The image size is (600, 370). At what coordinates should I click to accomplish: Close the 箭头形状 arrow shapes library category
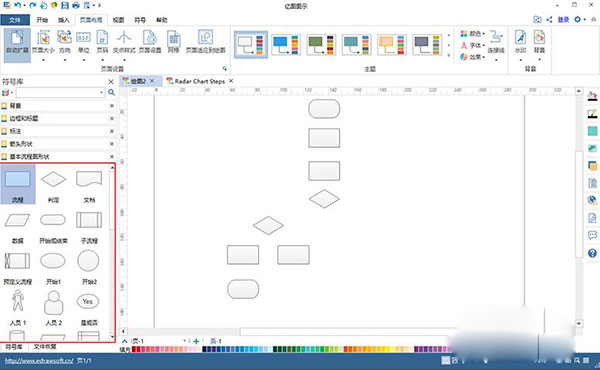112,144
